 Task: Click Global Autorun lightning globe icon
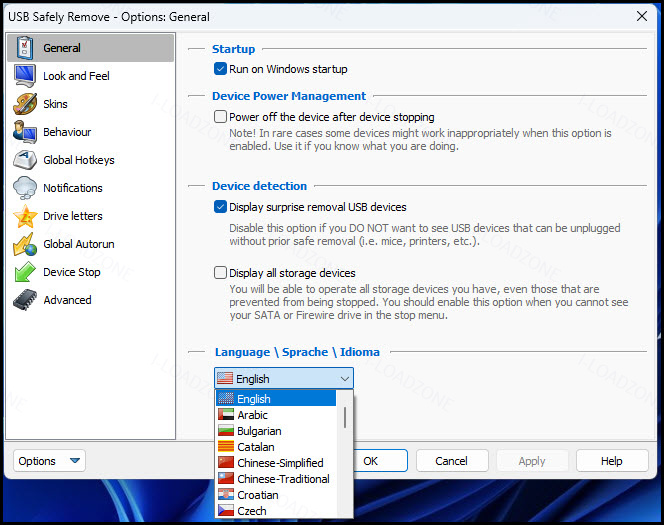25,244
